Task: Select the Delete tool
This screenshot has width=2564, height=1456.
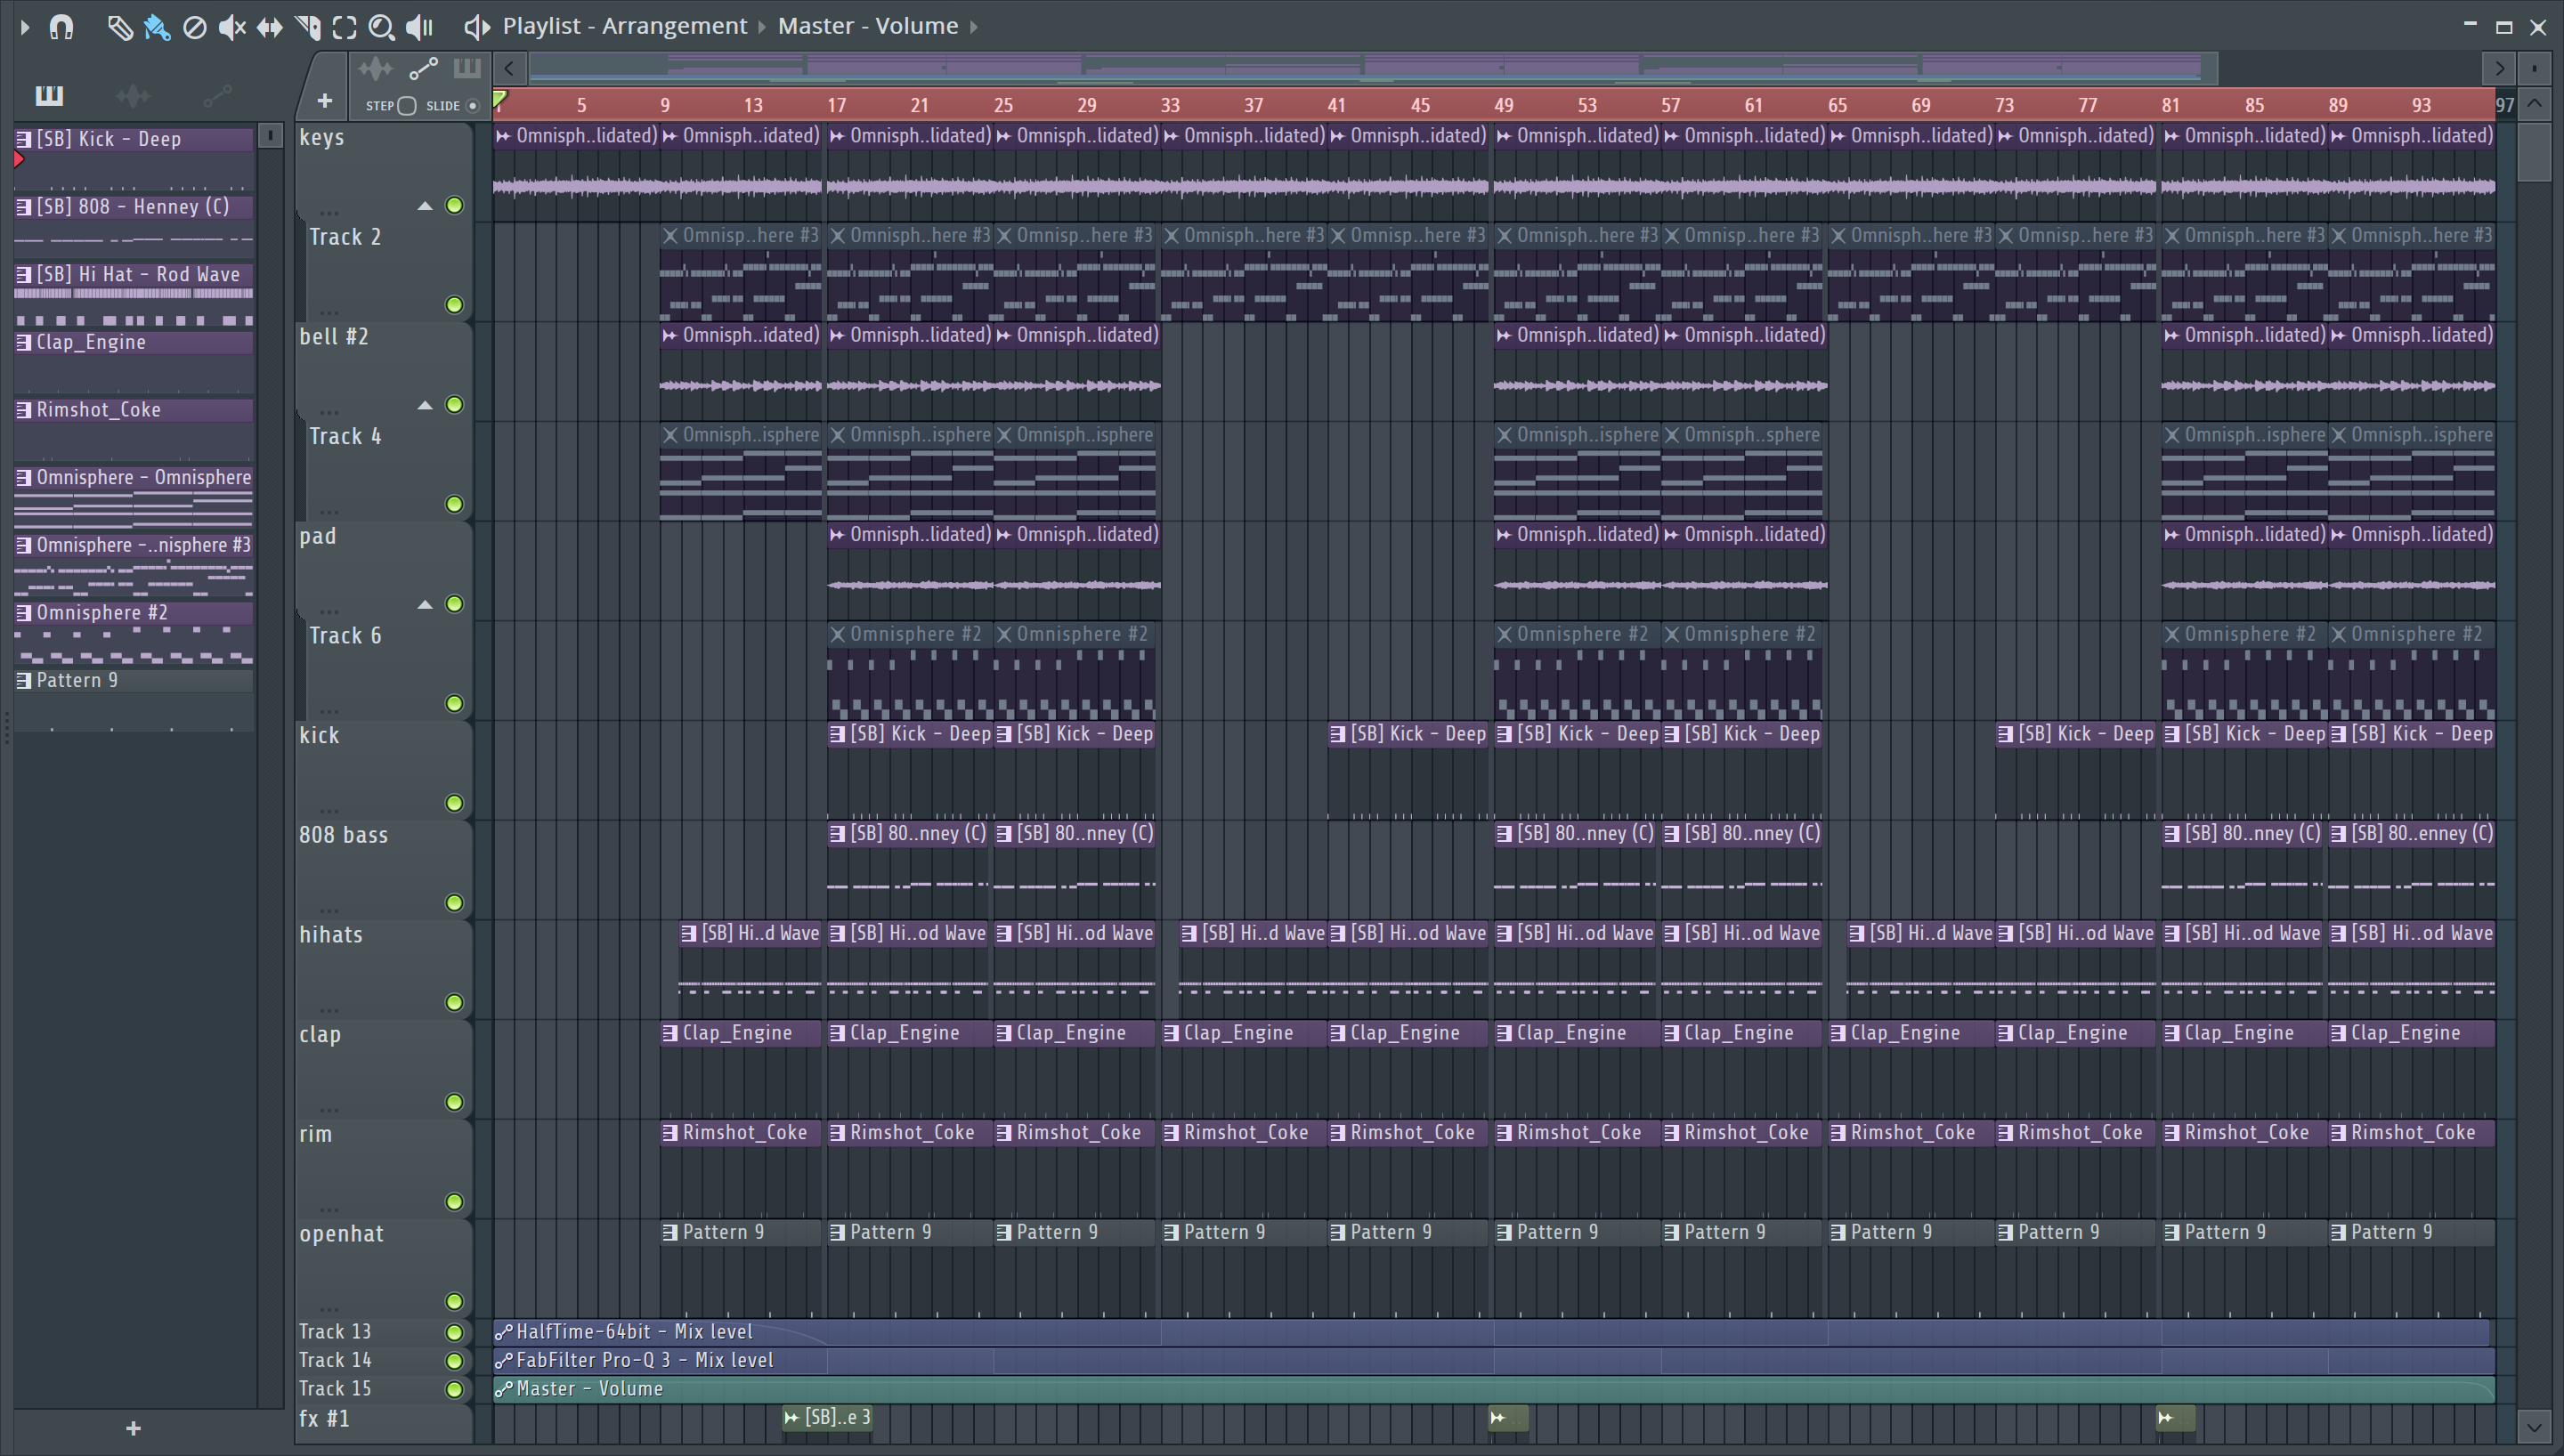Action: (x=195, y=27)
